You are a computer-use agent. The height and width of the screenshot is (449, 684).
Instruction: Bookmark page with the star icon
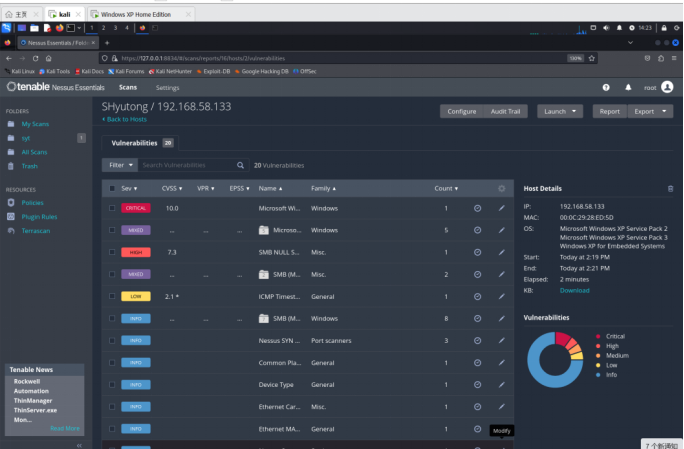pyautogui.click(x=592, y=58)
